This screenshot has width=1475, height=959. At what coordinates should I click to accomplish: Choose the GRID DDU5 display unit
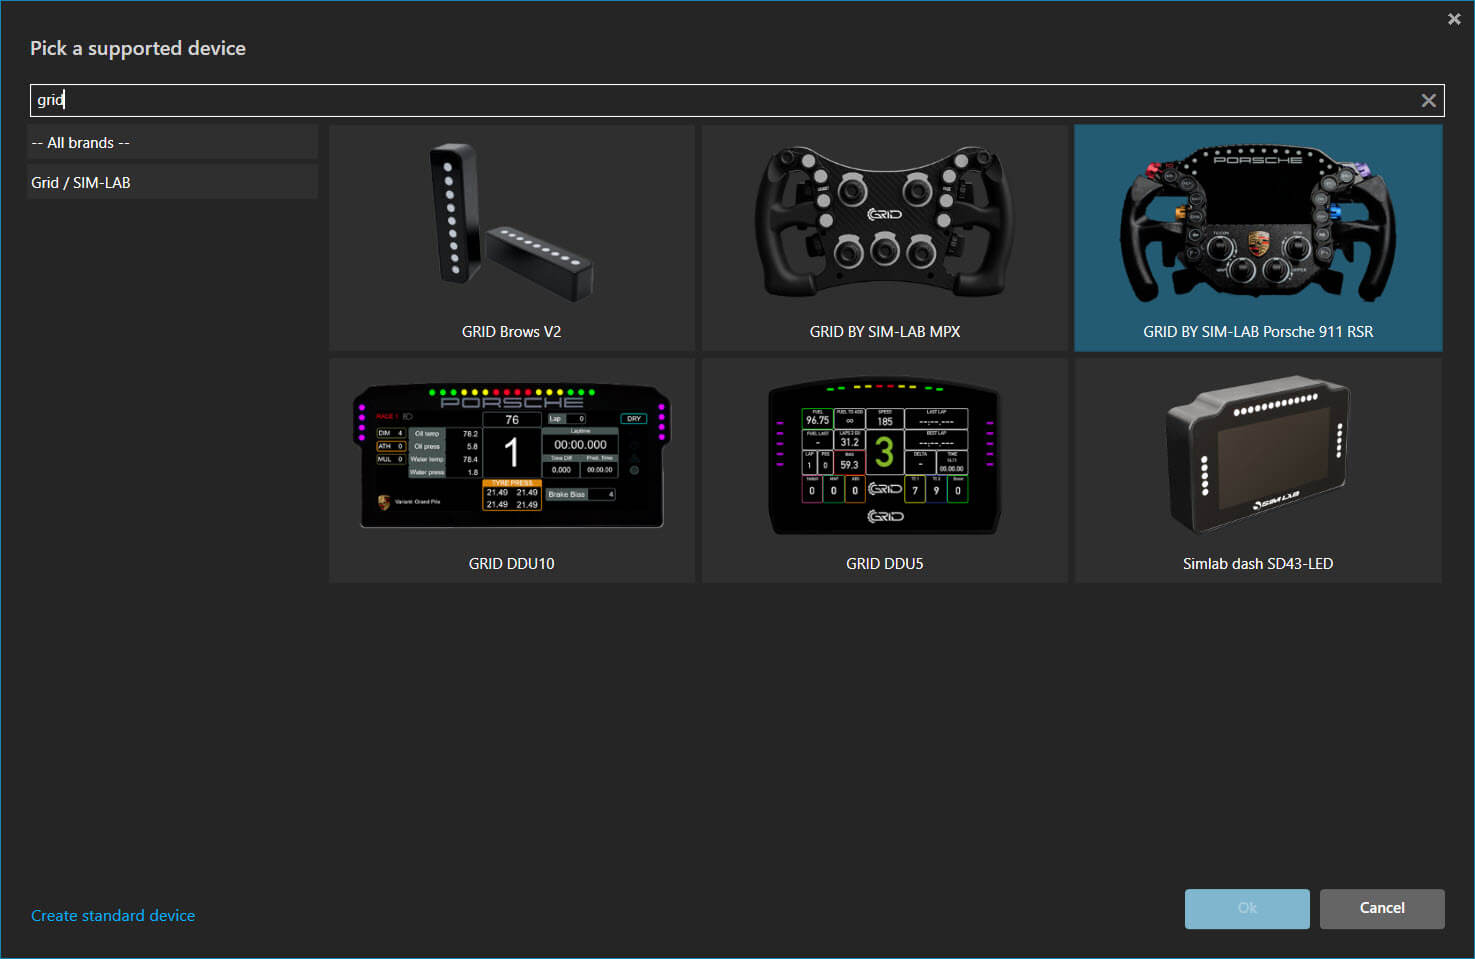(x=884, y=470)
